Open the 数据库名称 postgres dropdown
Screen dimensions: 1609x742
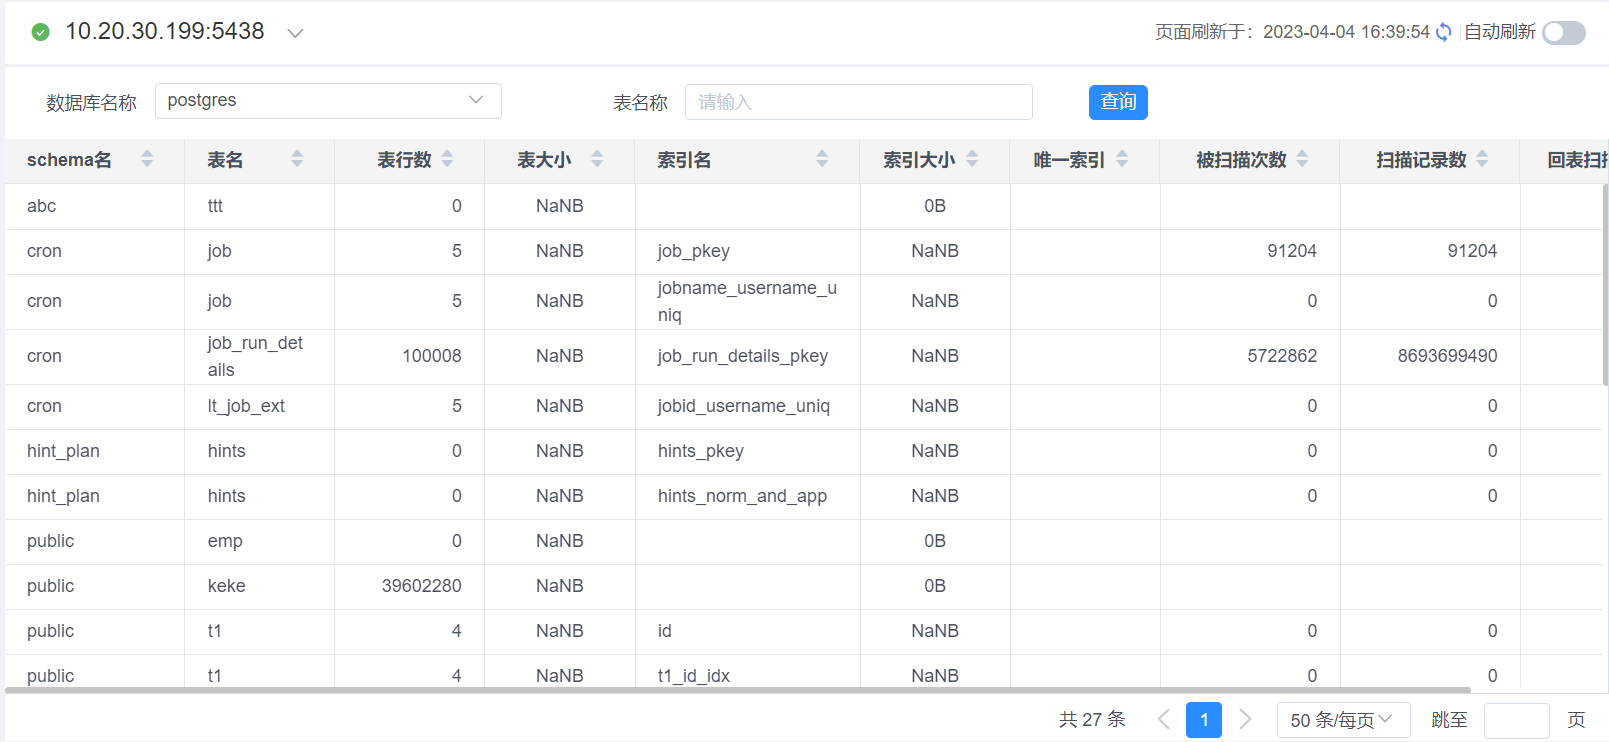pyautogui.click(x=328, y=101)
